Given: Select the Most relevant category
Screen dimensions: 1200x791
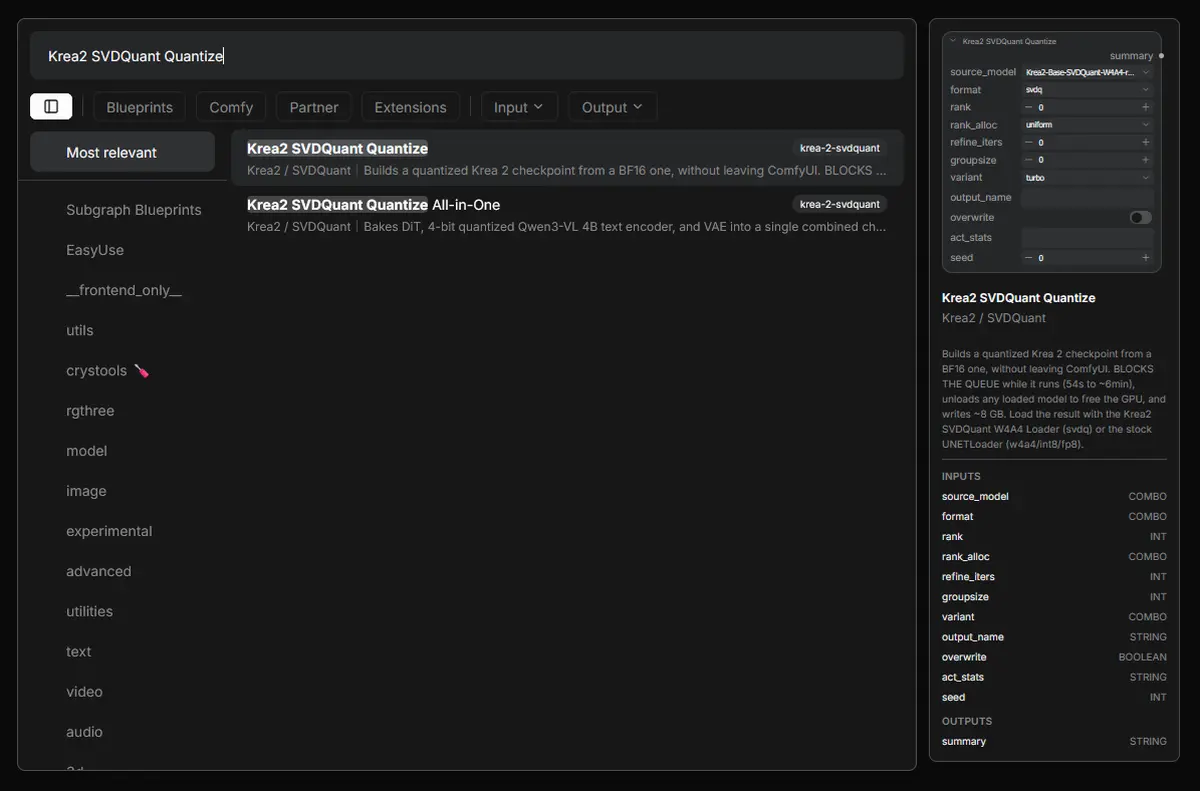Looking at the screenshot, I should (122, 152).
